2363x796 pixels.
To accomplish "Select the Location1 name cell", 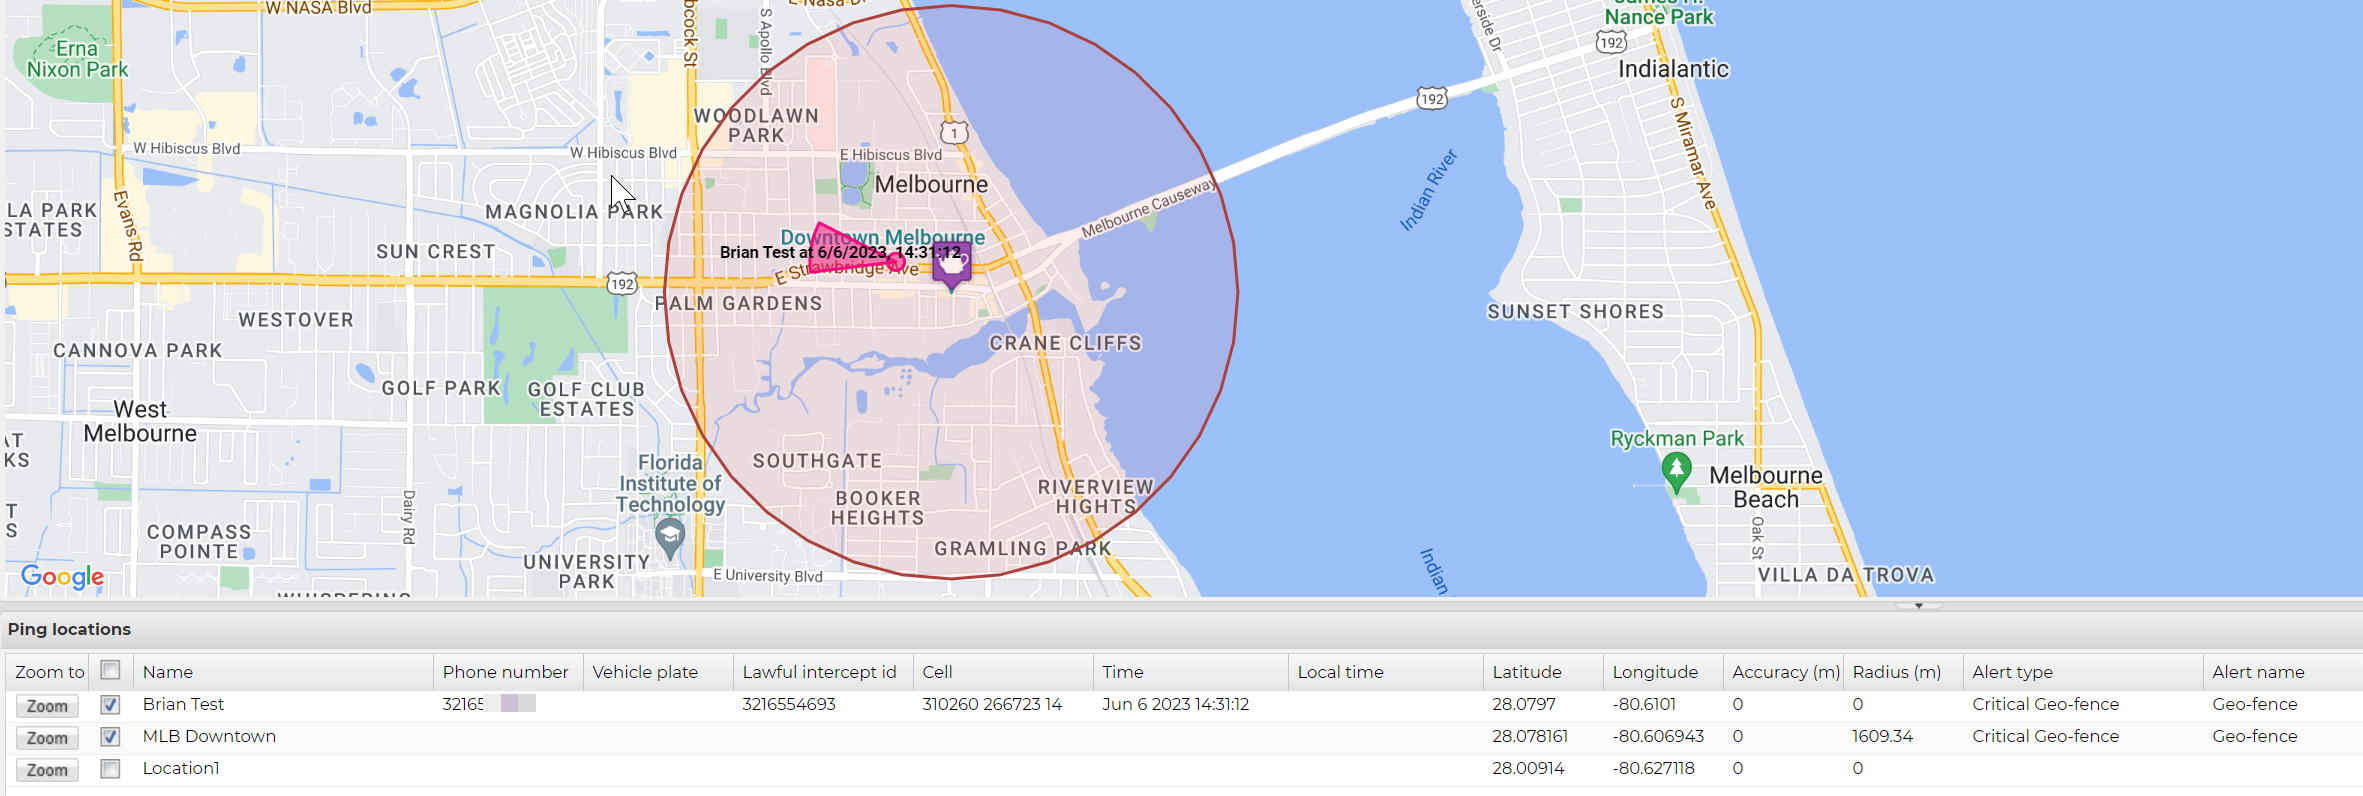I will click(x=181, y=768).
